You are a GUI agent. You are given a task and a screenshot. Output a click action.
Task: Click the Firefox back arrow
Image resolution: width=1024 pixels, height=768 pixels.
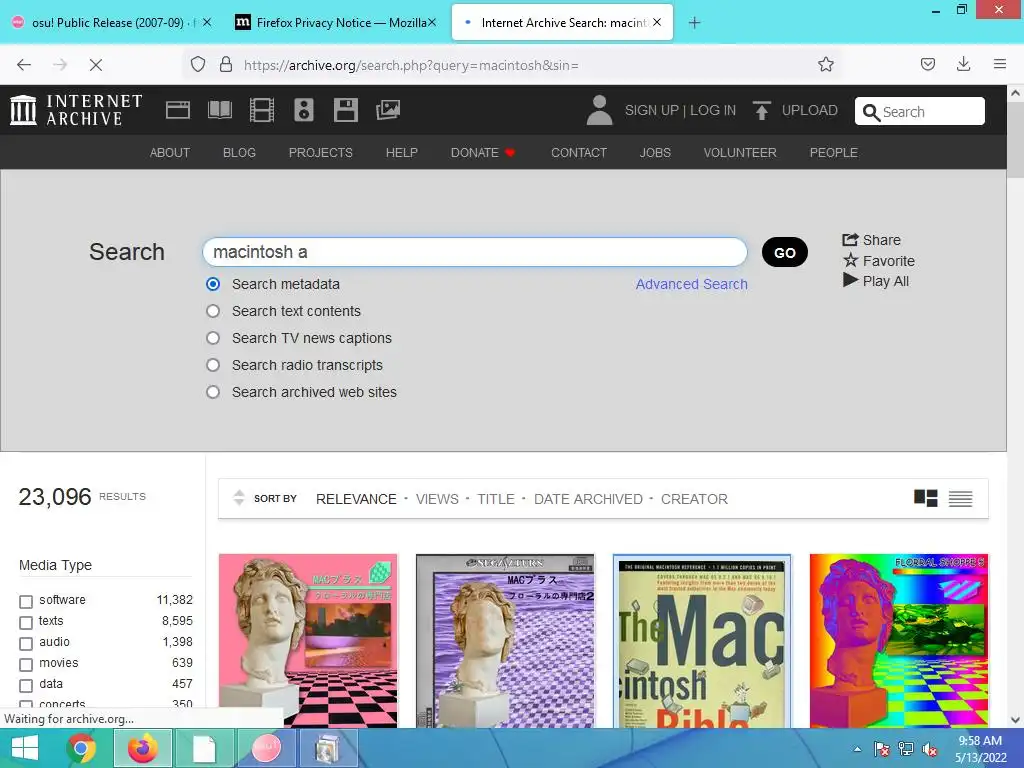24,65
